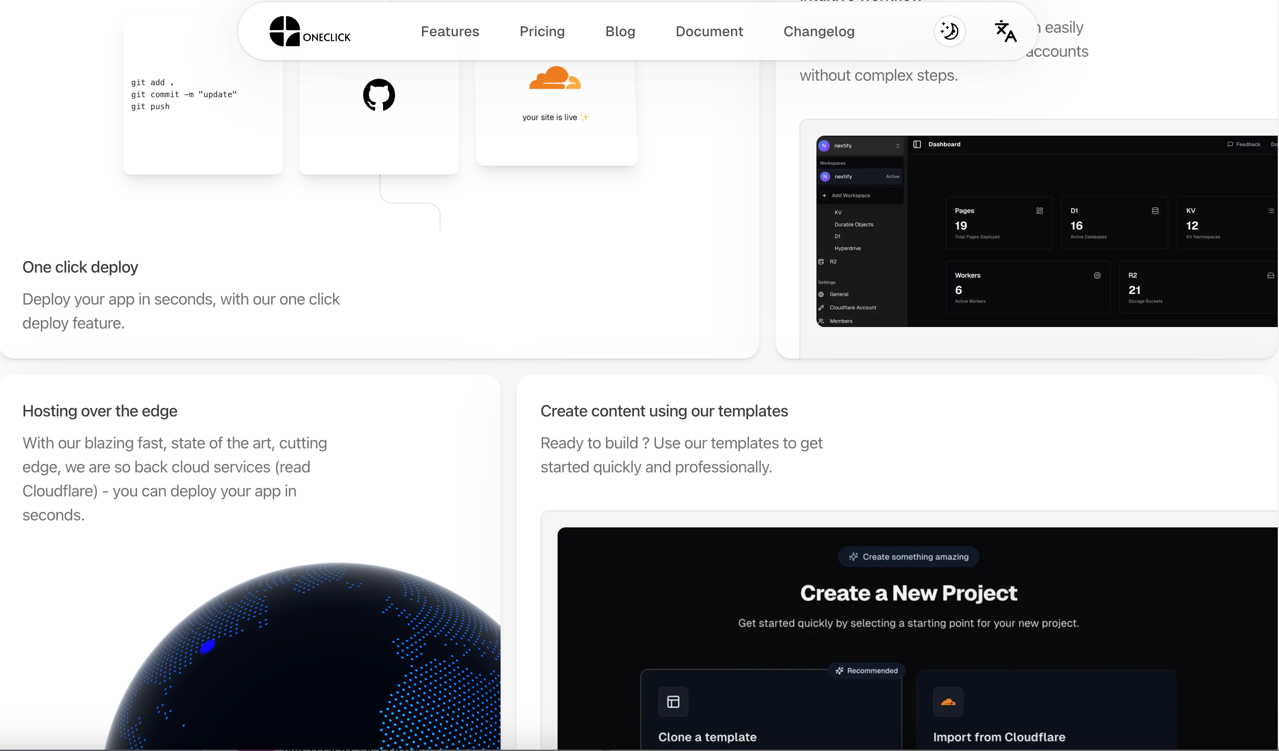Viewport: 1279px width, 751px height.
Task: Click the OneClick logo in navbar
Action: pos(309,32)
